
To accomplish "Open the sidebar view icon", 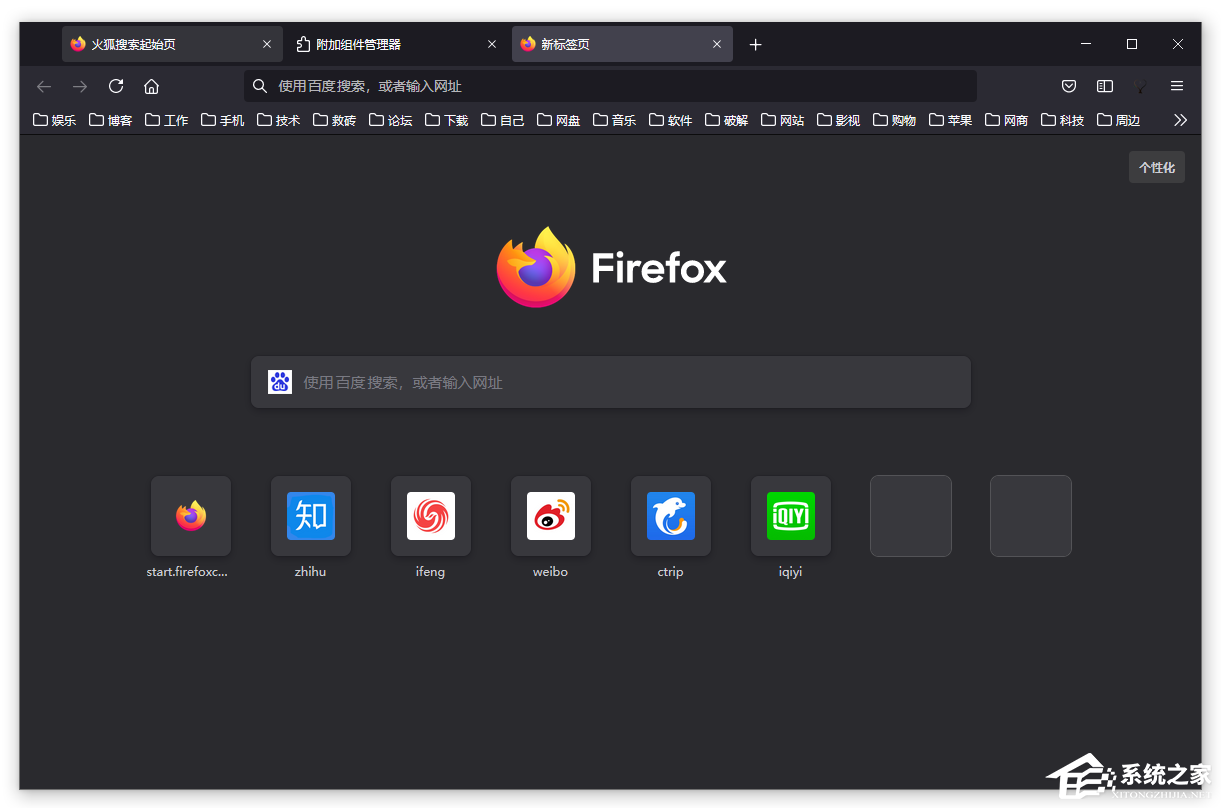I will pyautogui.click(x=1104, y=86).
